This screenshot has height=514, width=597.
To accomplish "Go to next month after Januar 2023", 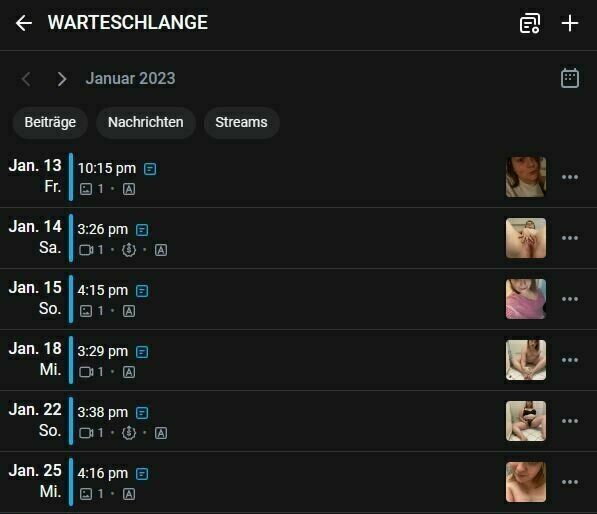I will pyautogui.click(x=62, y=79).
